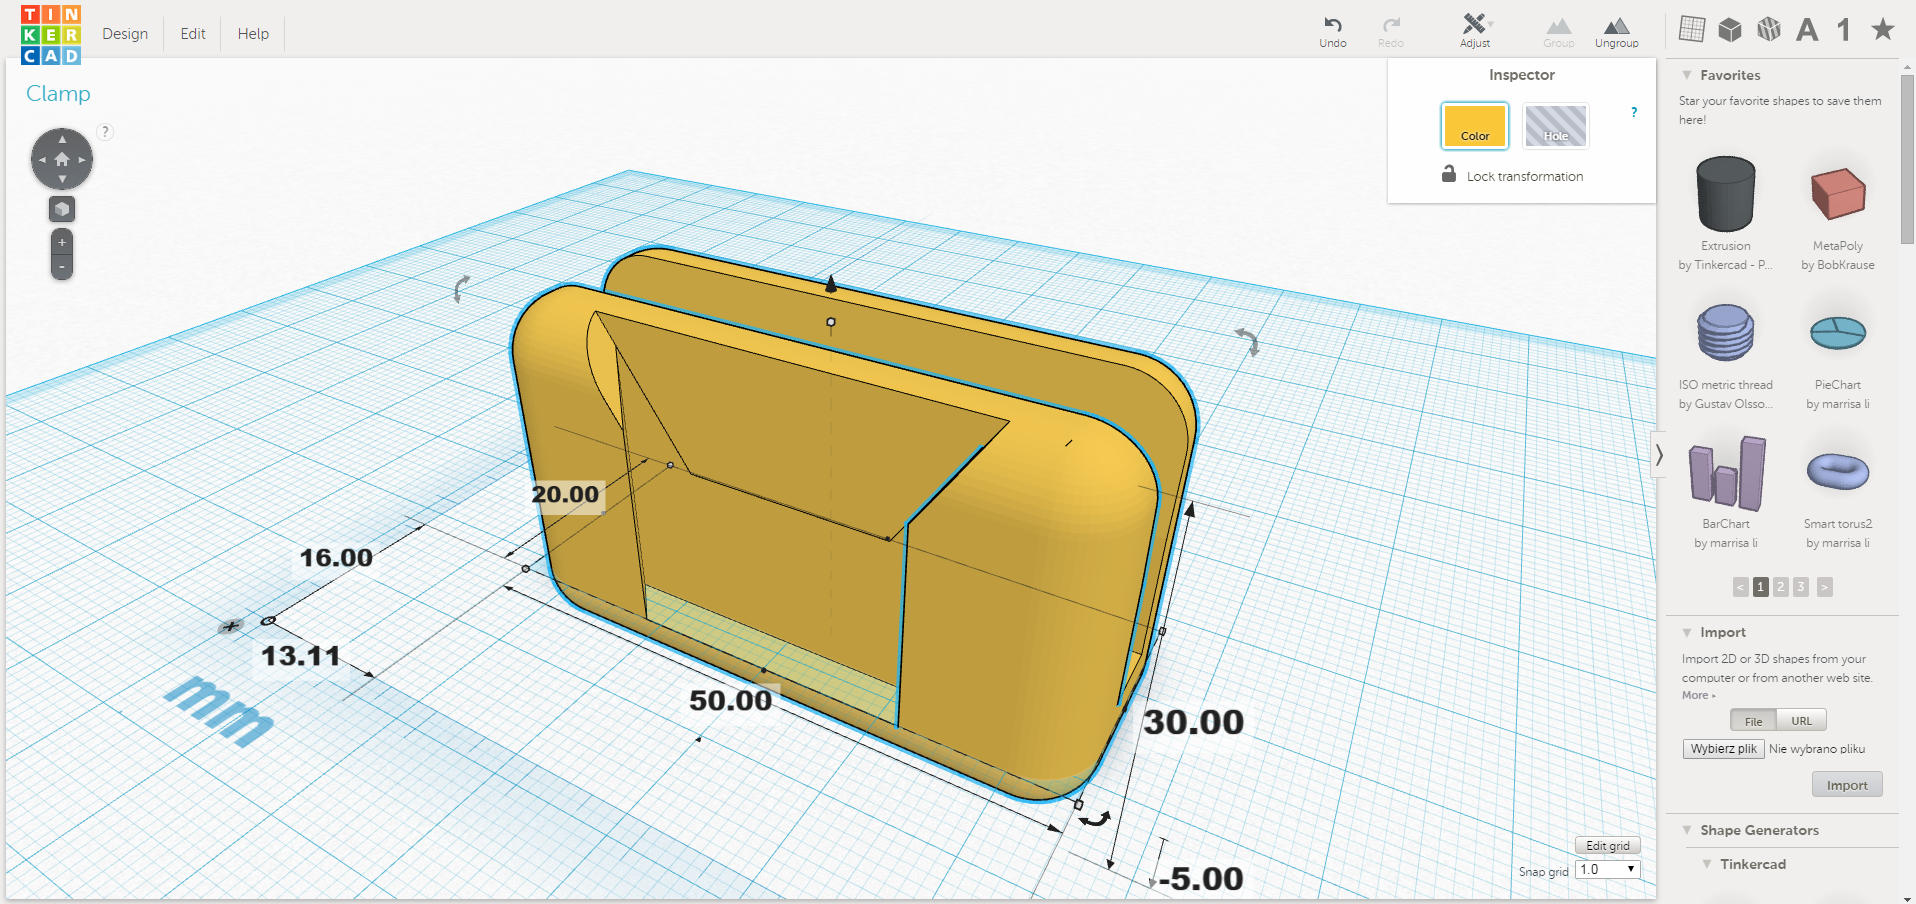Toggle the Hole option in Inspector
1916x904 pixels.
1555,126
